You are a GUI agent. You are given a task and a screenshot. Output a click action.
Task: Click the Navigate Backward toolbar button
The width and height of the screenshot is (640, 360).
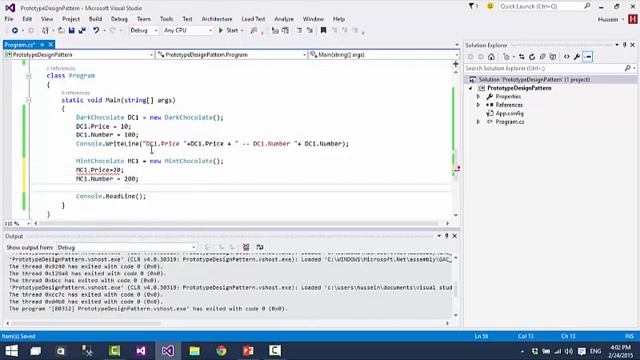[x=15, y=30]
